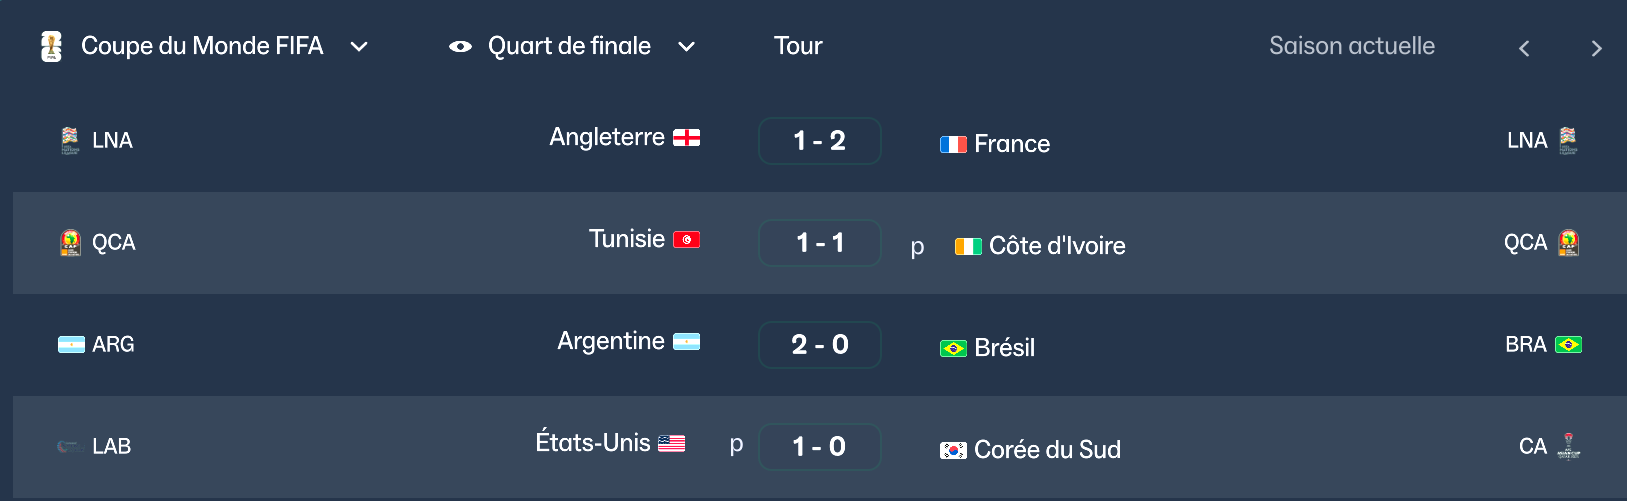1627x501 pixels.
Task: Click the Saison actuelle label
Action: (x=1351, y=46)
